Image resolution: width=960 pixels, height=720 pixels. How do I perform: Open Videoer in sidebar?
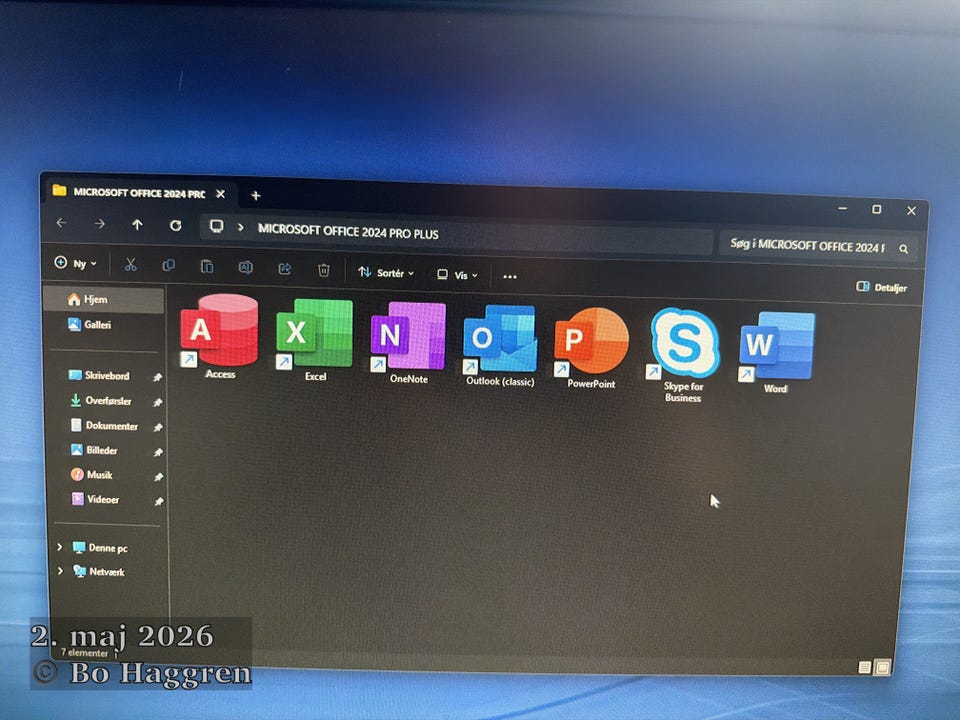point(96,499)
